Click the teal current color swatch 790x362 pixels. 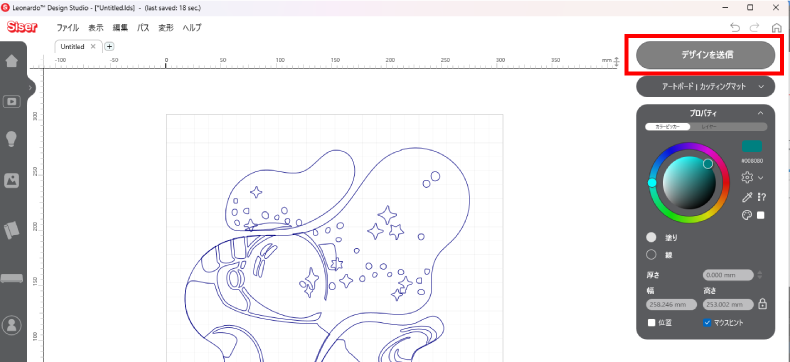[x=752, y=147]
